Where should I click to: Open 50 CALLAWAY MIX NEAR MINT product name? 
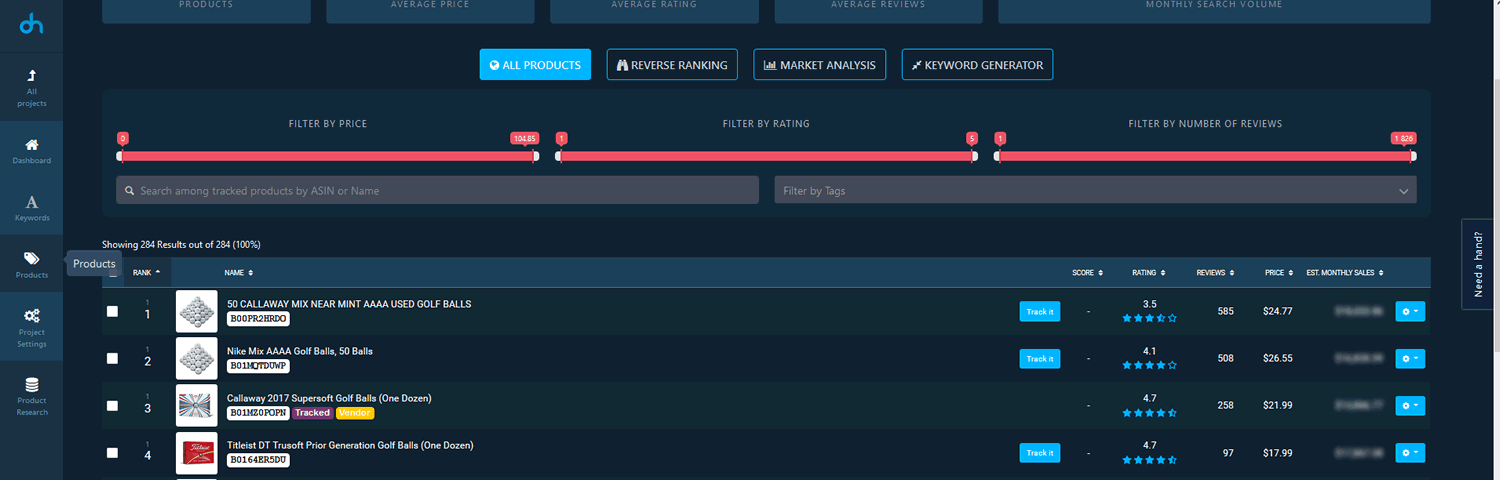(349, 304)
